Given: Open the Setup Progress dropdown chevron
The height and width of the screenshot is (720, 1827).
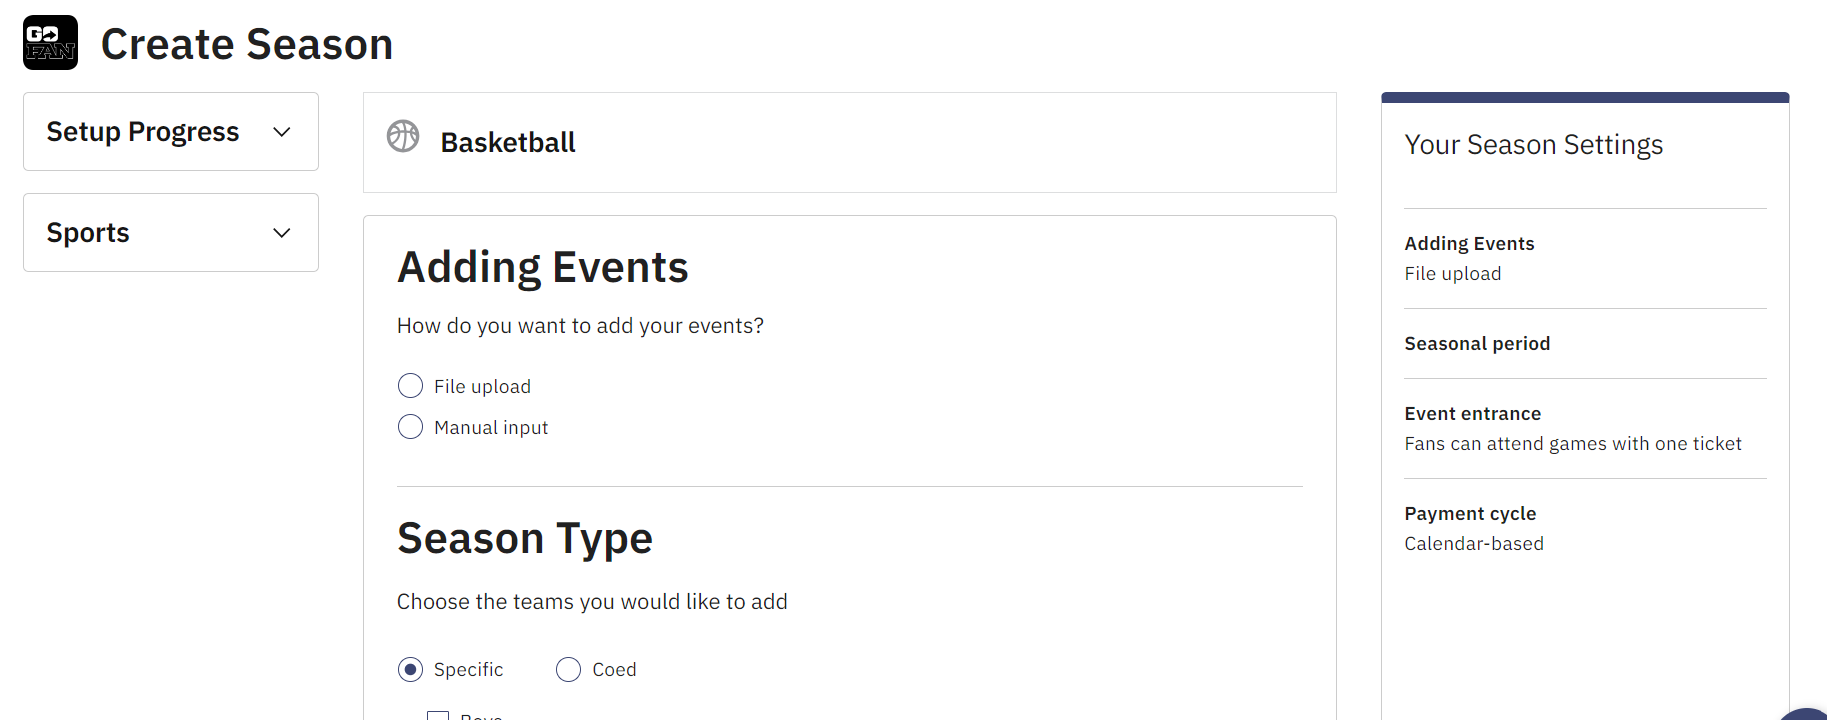Looking at the screenshot, I should pyautogui.click(x=281, y=131).
